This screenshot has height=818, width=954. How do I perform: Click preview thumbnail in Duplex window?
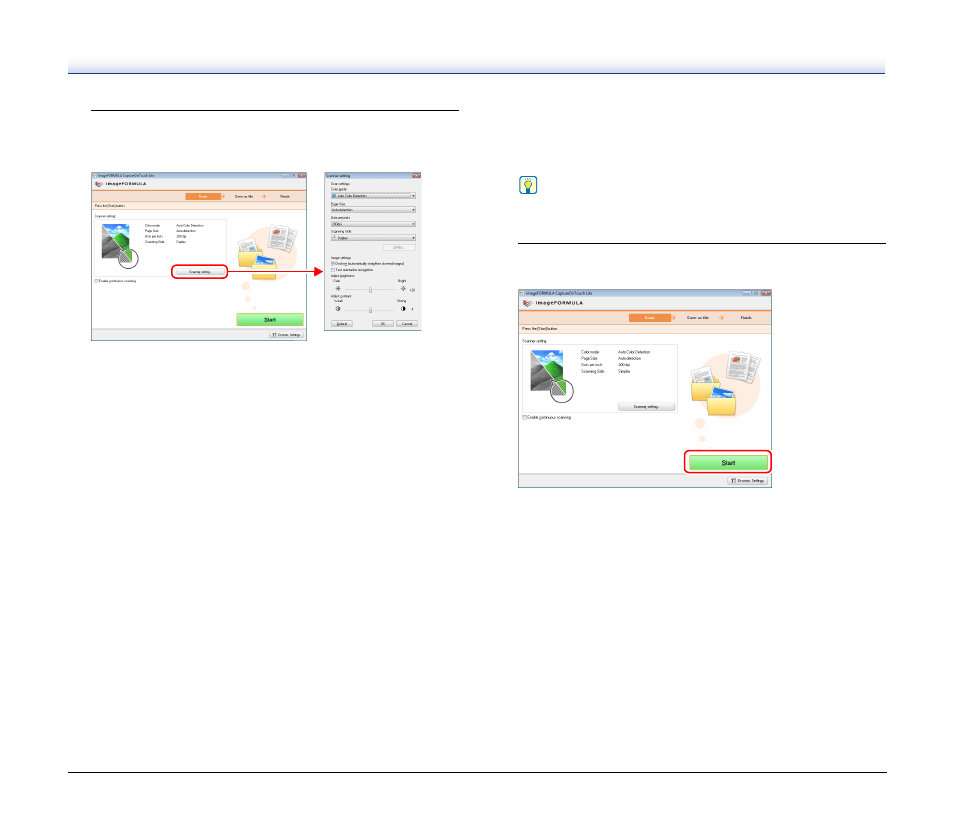pos(119,246)
